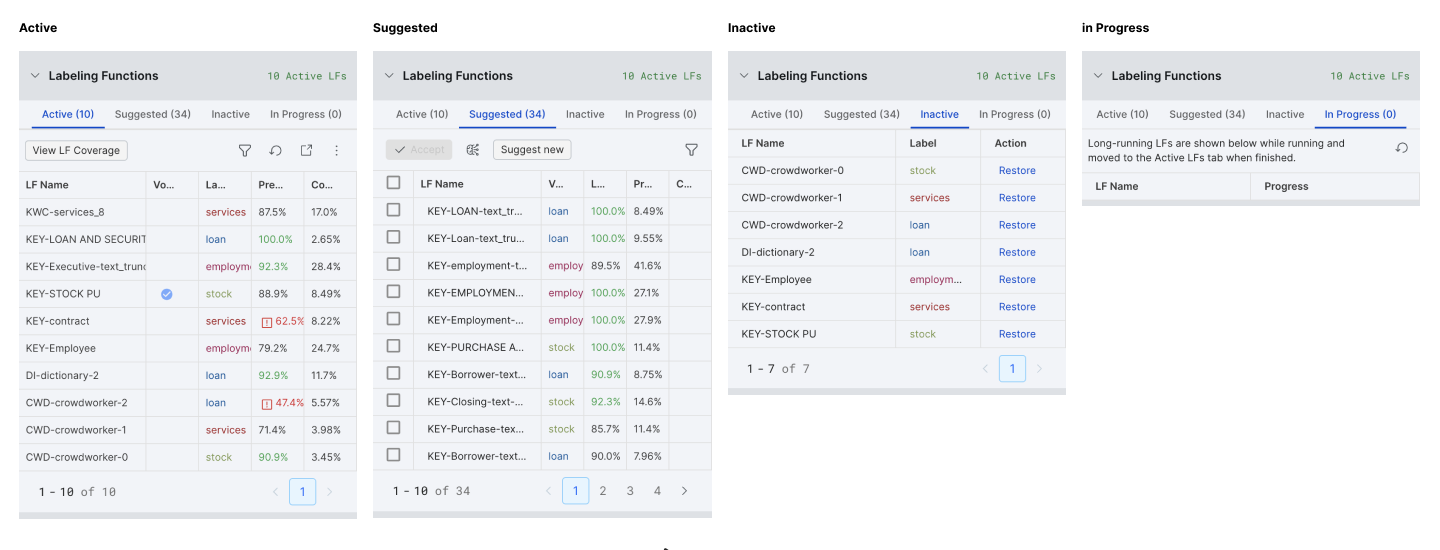Viewport: 1440px width, 550px height.
Task: Click the 10 Active LFs label in Active panel
Action: pyautogui.click(x=307, y=76)
